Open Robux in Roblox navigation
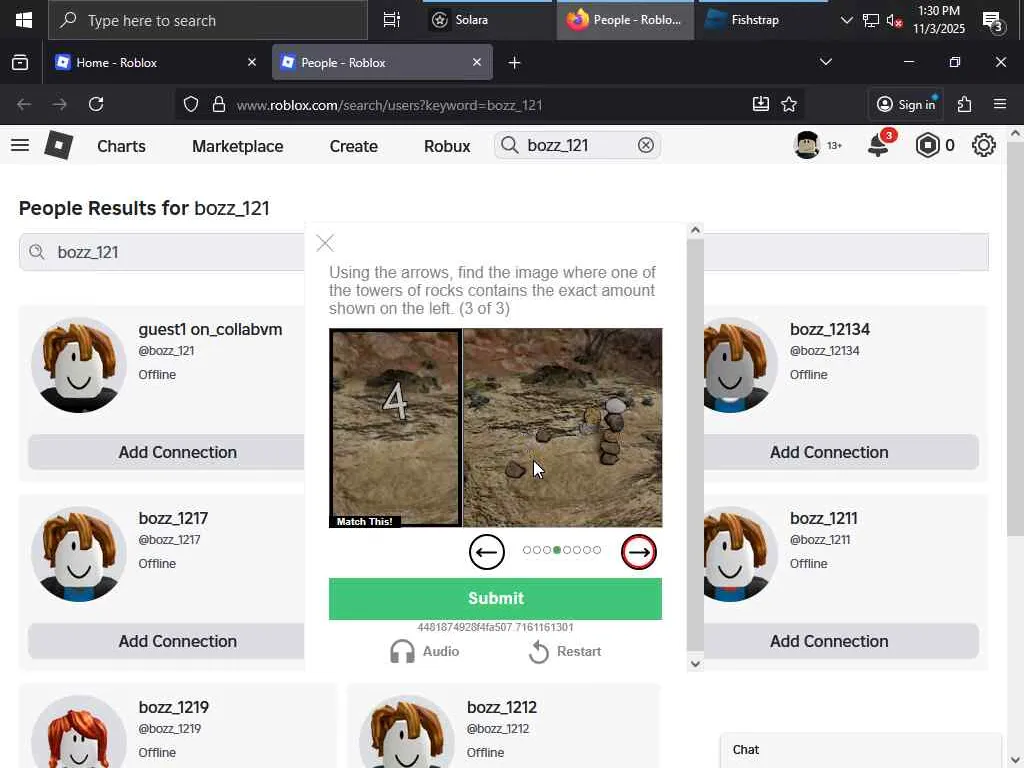This screenshot has width=1024, height=768. click(x=447, y=146)
